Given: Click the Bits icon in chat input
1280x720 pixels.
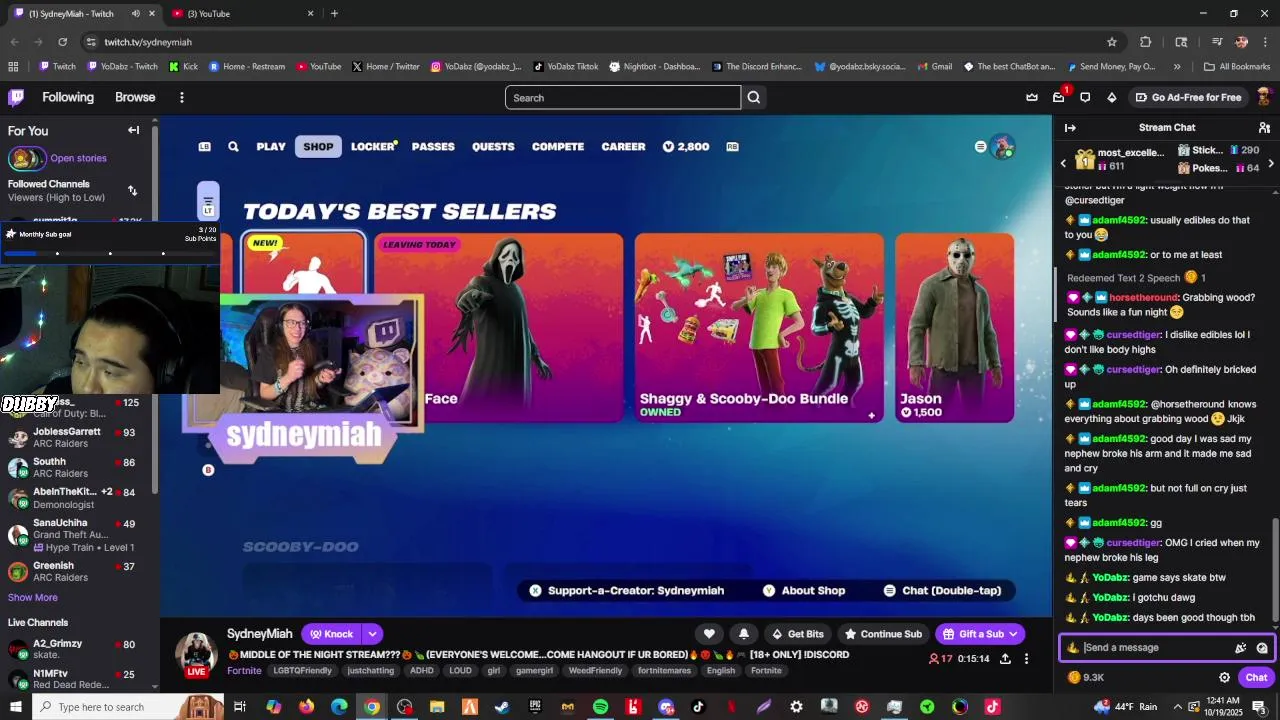Looking at the screenshot, I should pyautogui.click(x=1240, y=648).
